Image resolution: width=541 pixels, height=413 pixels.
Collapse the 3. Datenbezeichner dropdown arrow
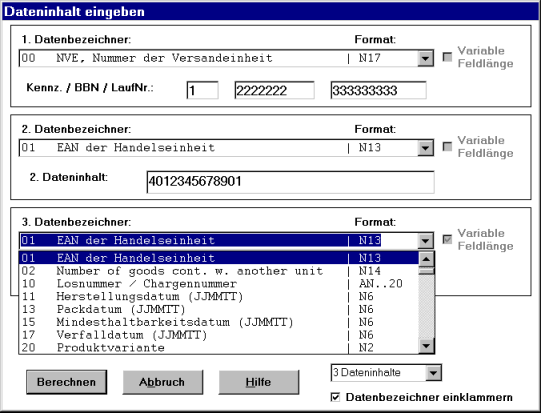tap(425, 240)
